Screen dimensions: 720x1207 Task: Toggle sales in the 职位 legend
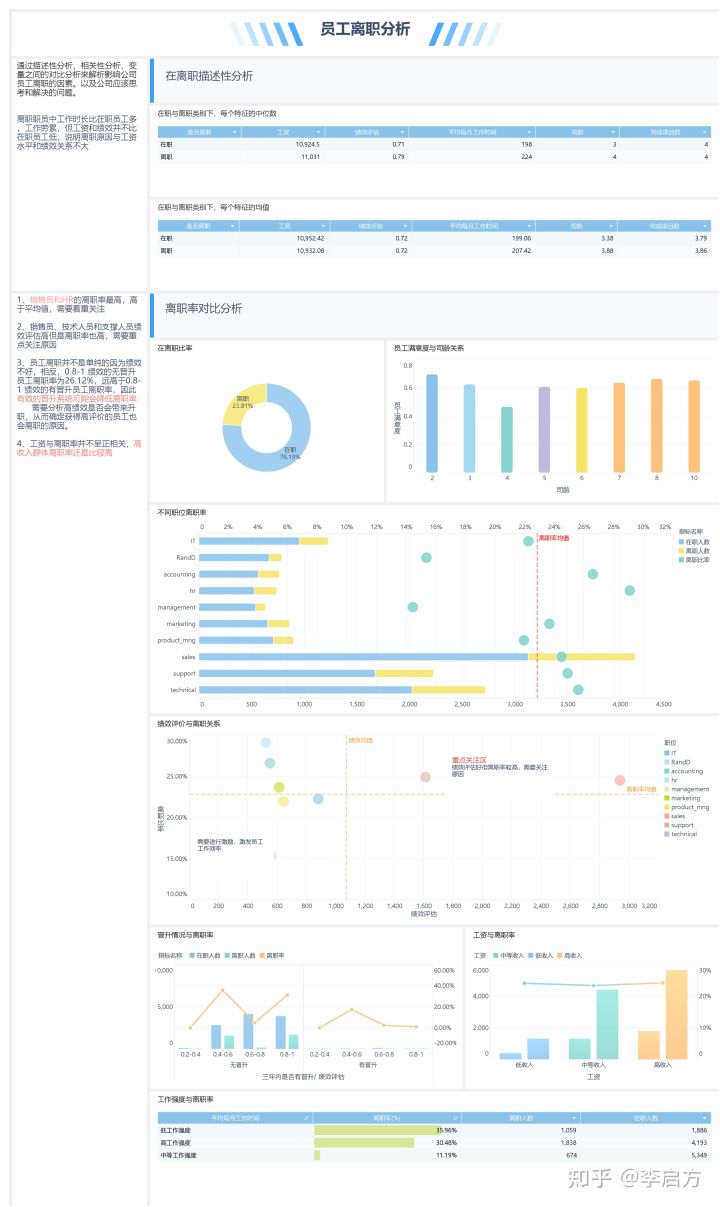tap(675, 816)
